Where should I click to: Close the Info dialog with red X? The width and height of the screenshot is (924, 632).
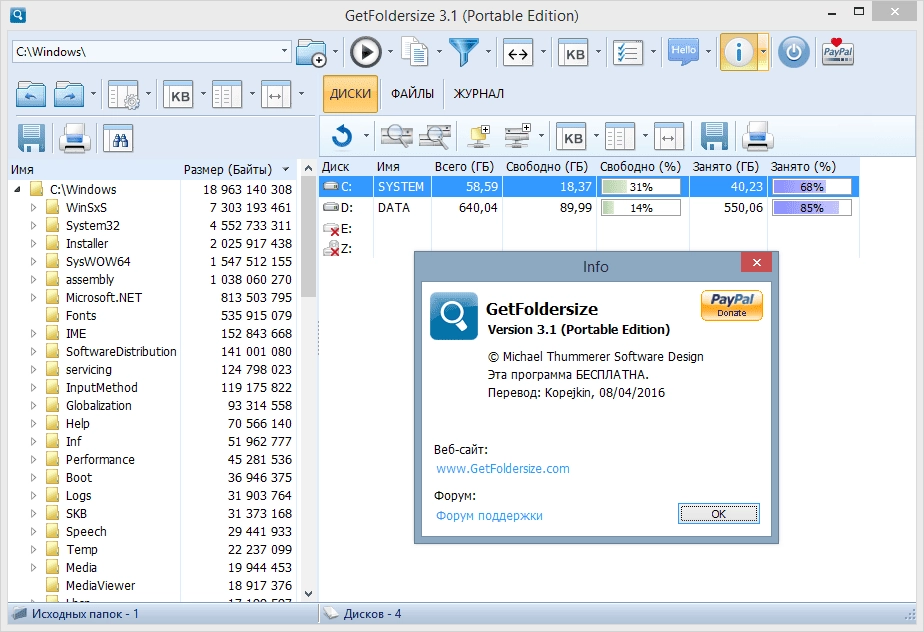tap(757, 263)
